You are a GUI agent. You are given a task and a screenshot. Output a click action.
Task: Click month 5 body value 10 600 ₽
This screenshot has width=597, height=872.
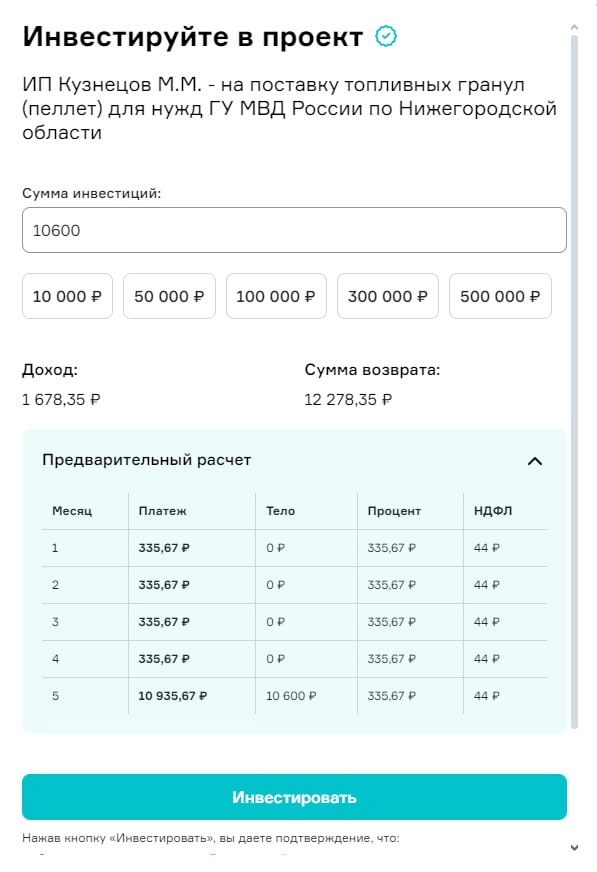[291, 696]
